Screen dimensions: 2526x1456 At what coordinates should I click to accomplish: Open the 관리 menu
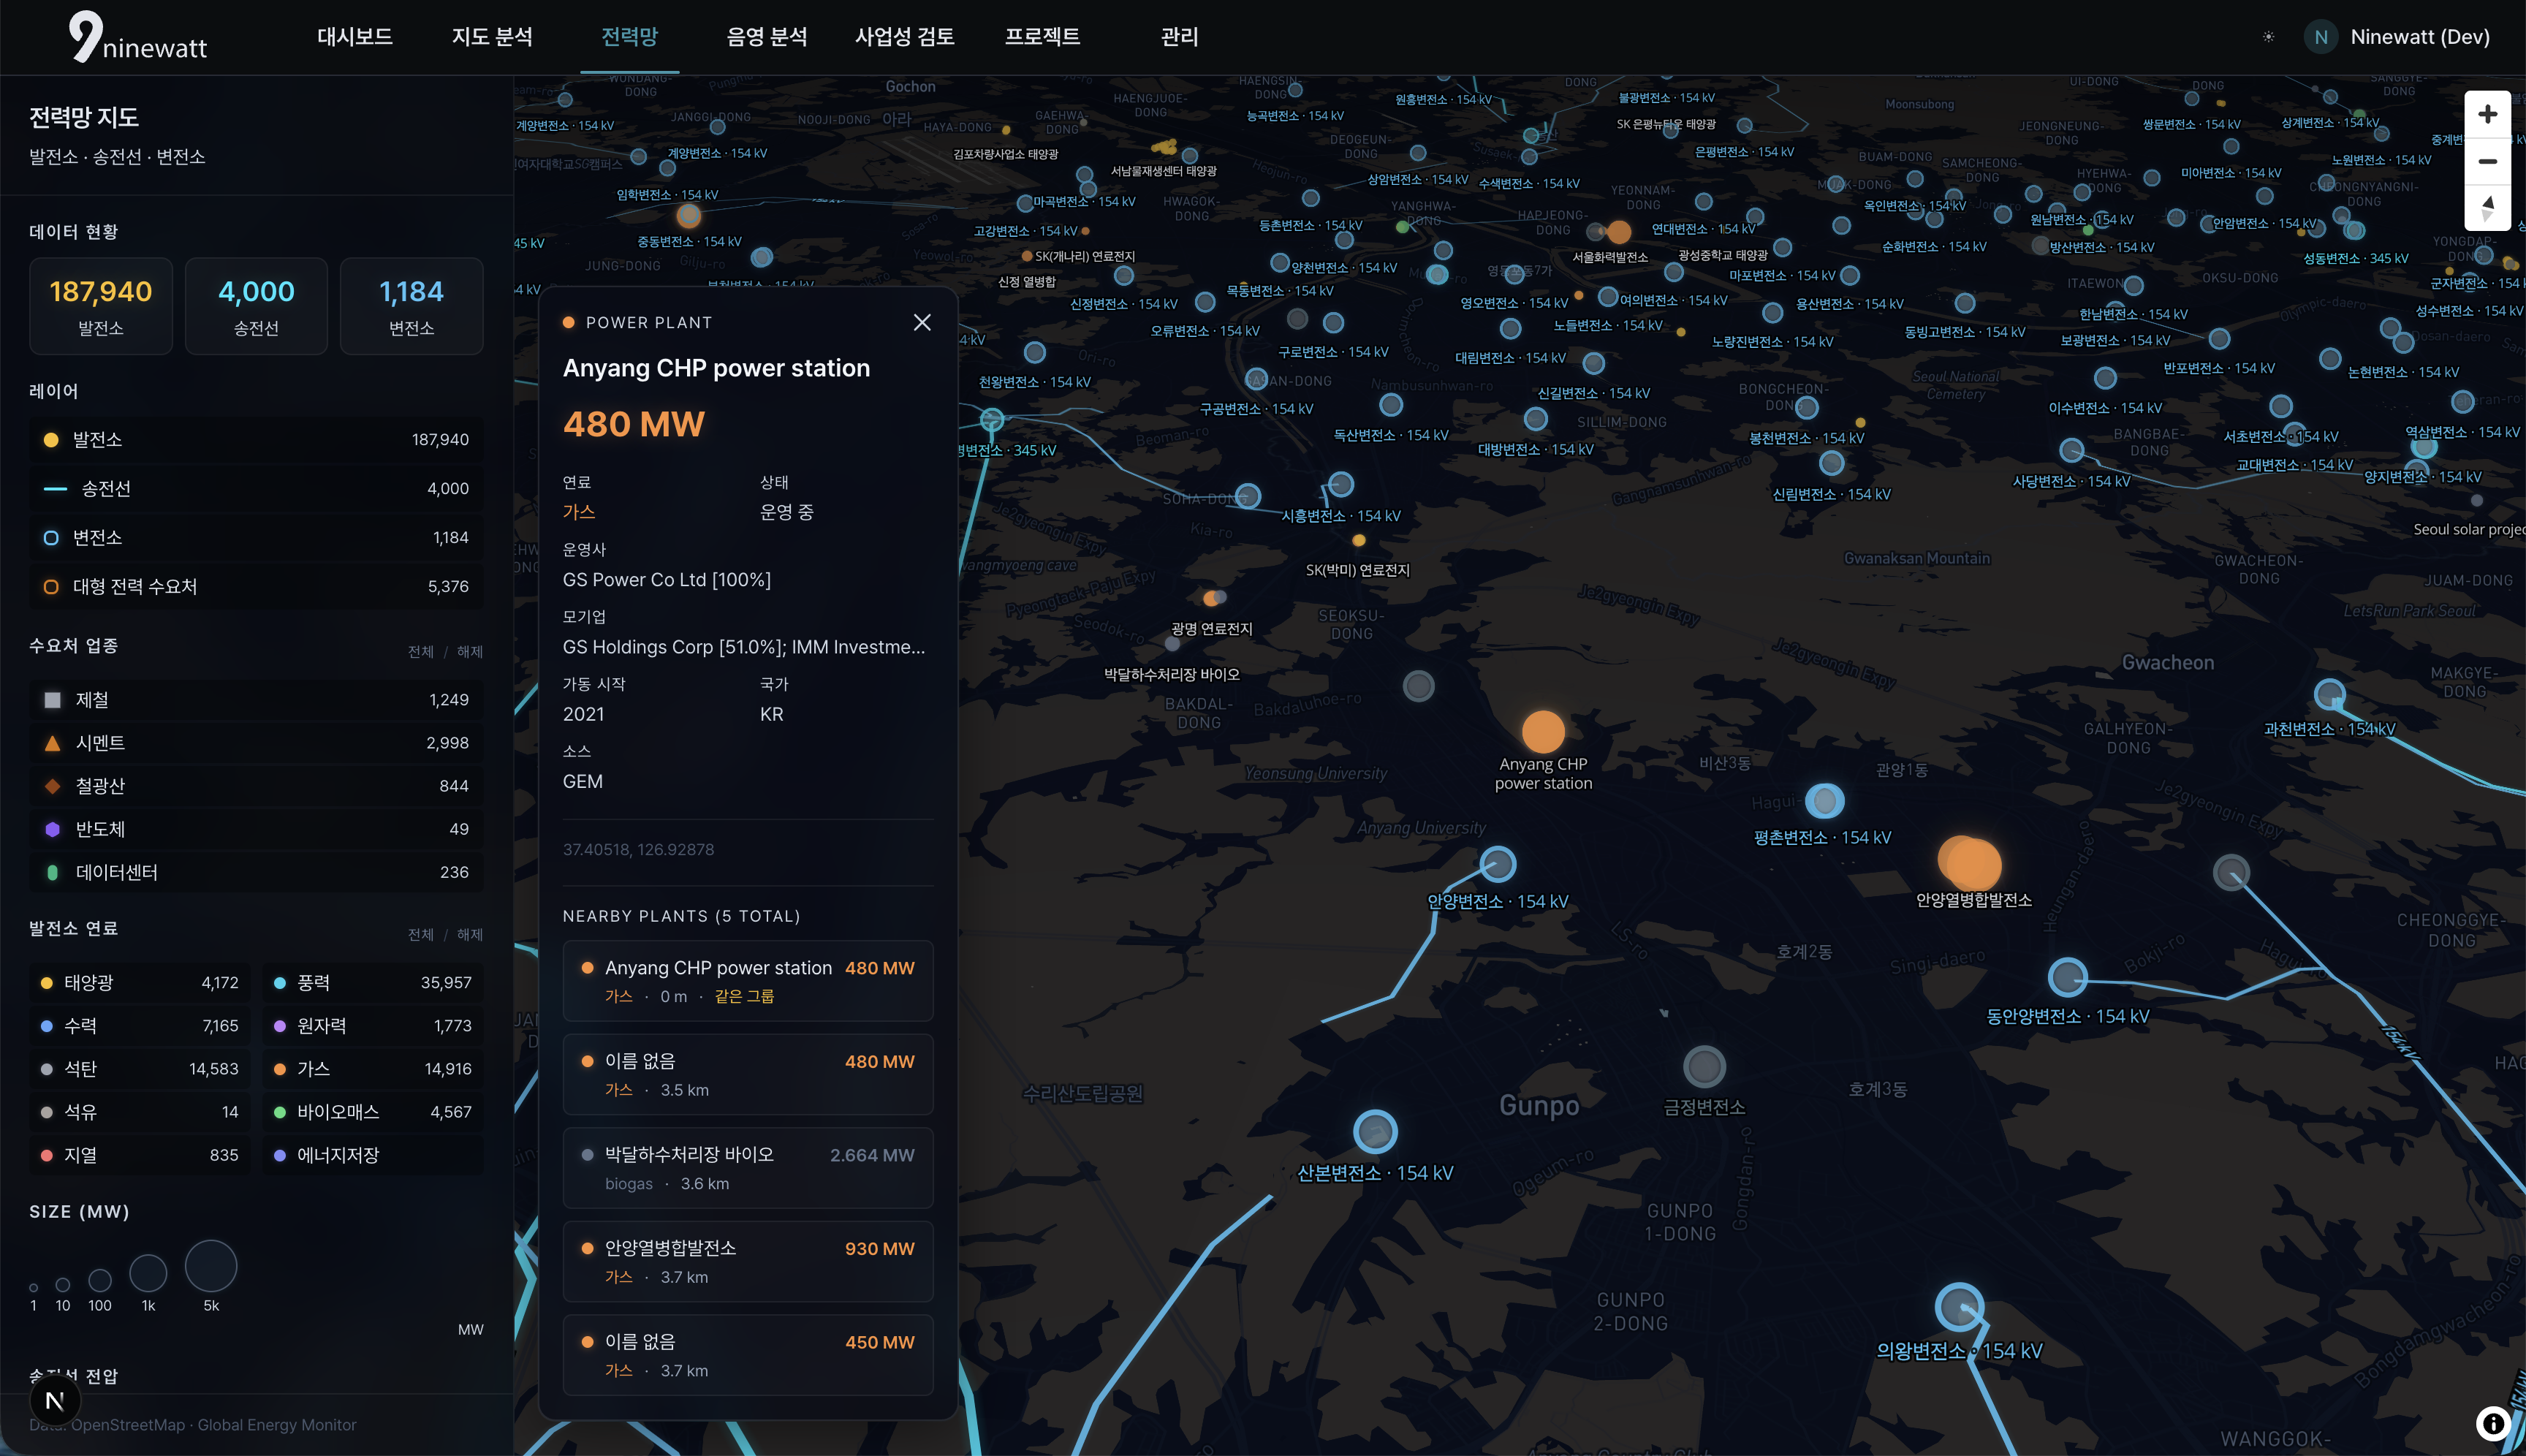[1179, 37]
